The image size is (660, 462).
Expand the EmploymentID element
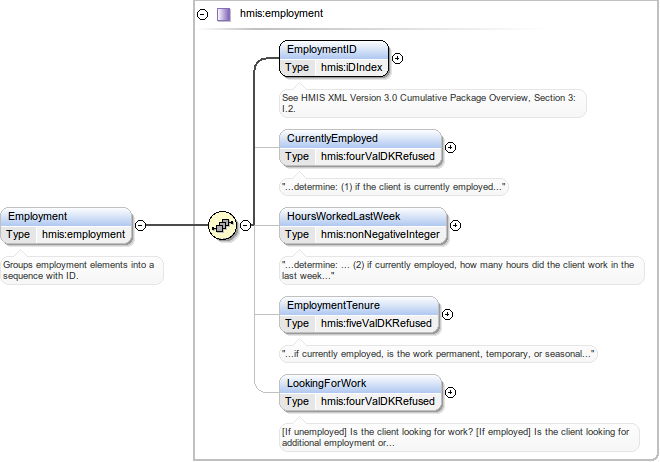coord(397,58)
